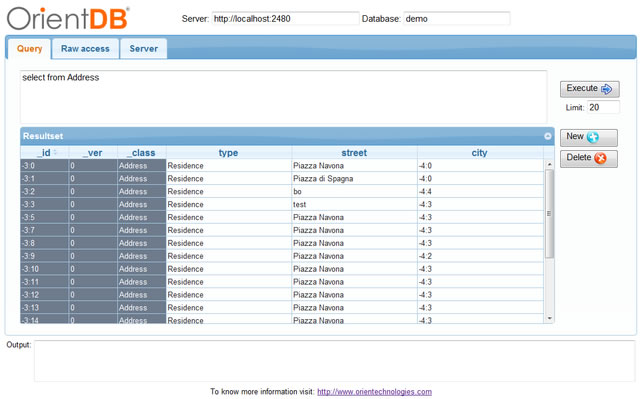Select the Query tab

[29, 49]
